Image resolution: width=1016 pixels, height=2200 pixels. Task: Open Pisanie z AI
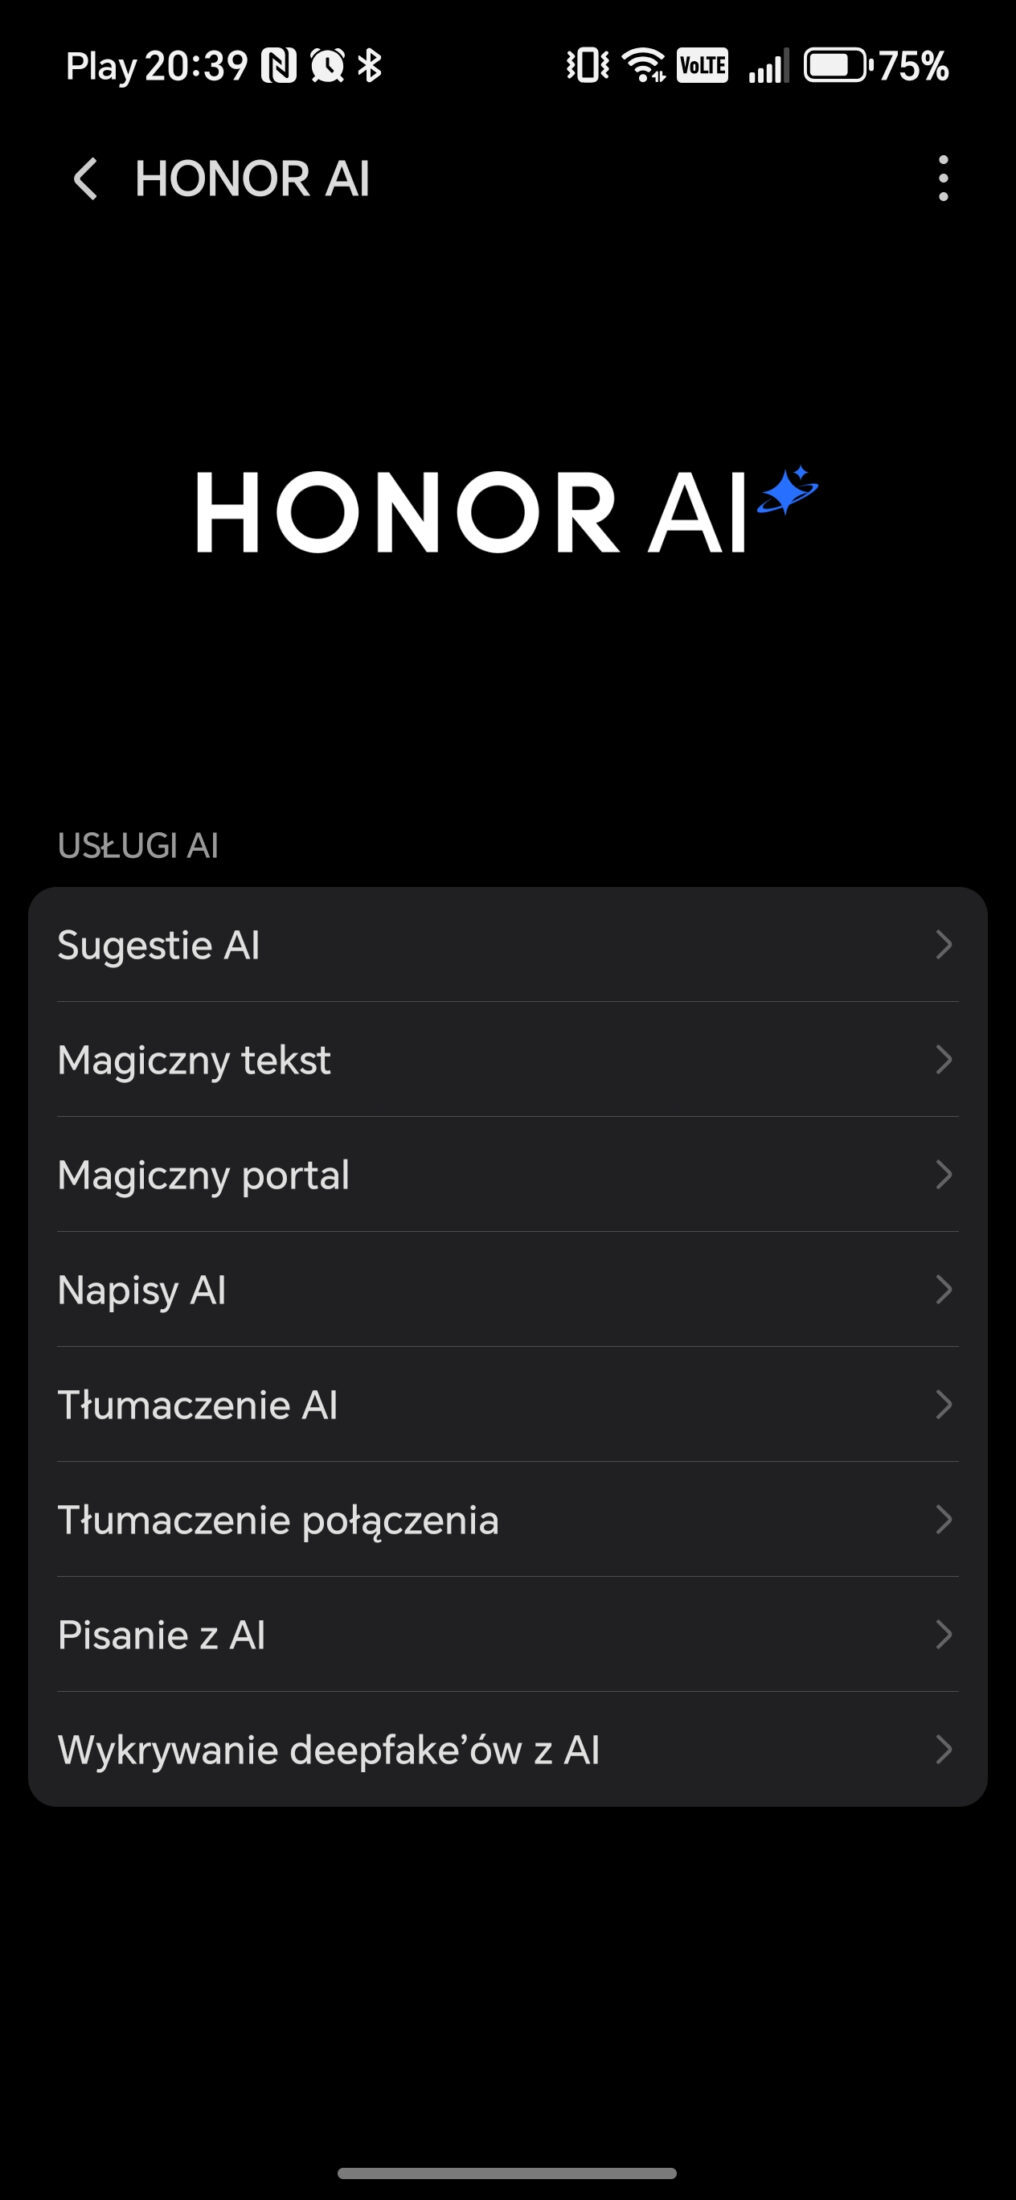click(x=162, y=1635)
